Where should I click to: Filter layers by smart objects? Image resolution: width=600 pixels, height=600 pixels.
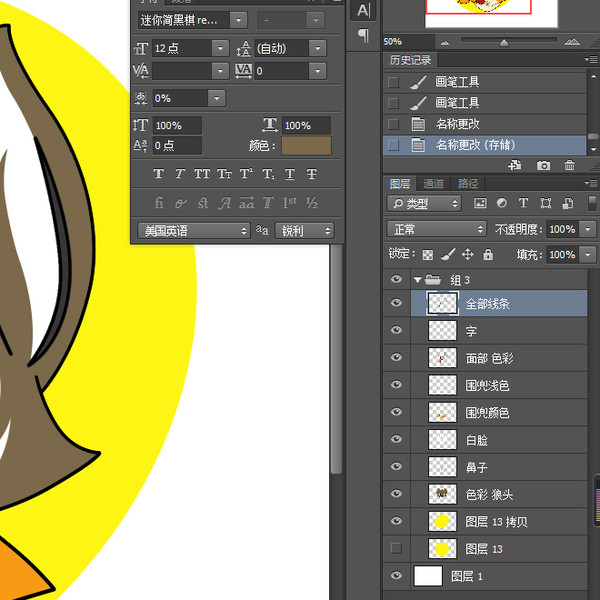(567, 203)
